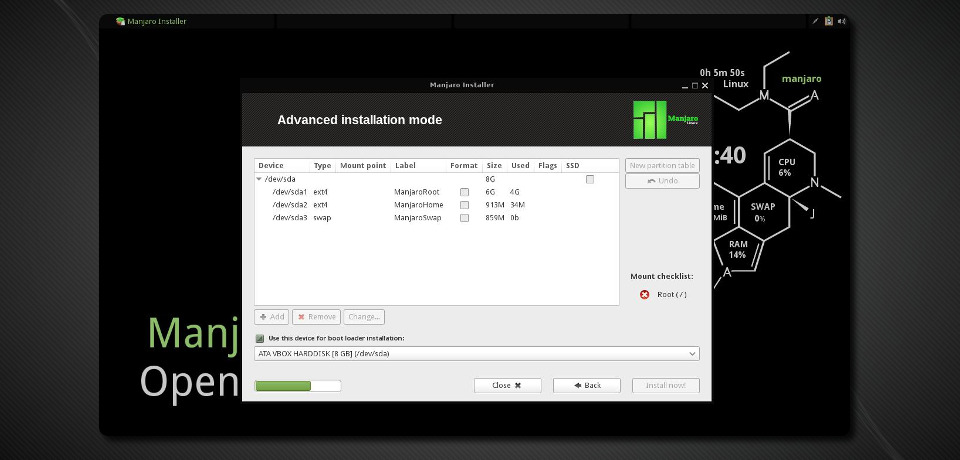Click the Remove partition button
The height and width of the screenshot is (460, 960).
click(x=316, y=317)
